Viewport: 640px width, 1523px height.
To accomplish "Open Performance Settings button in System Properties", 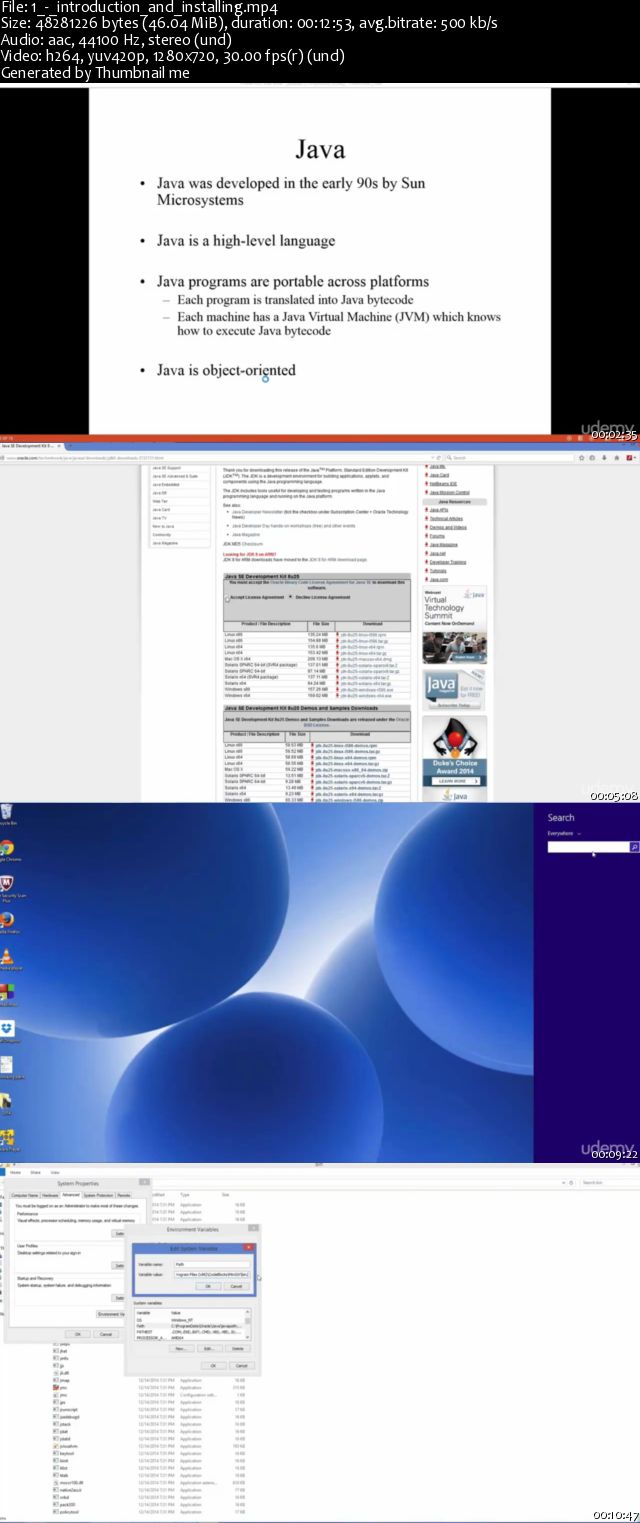I will pyautogui.click(x=119, y=1234).
